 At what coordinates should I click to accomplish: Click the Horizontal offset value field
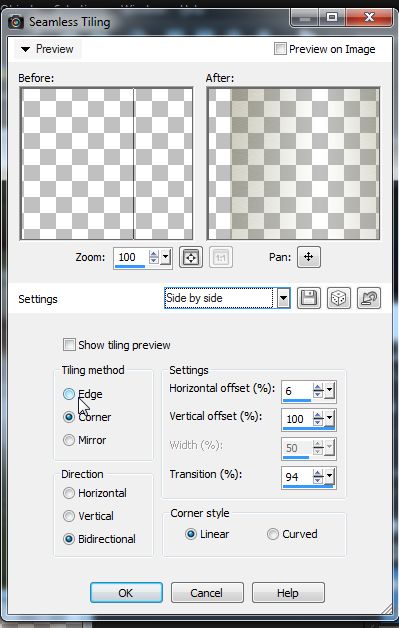tap(297, 390)
